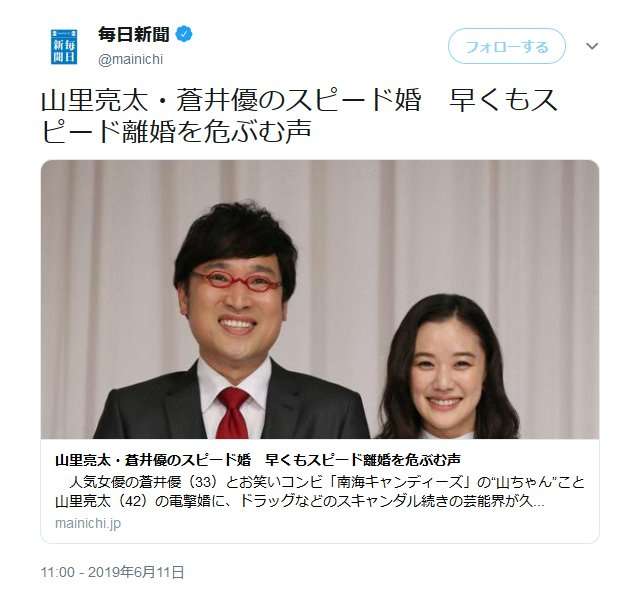Click the Mainichi Shimbun profile avatar
Viewport: 640px width, 593px height.
click(64, 47)
